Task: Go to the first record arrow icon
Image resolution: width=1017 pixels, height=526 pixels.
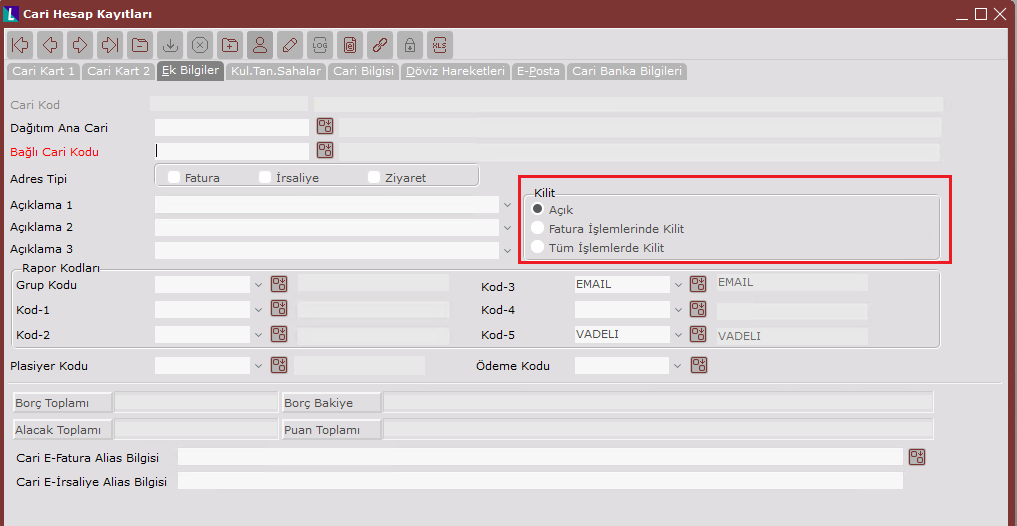Action: click(20, 44)
